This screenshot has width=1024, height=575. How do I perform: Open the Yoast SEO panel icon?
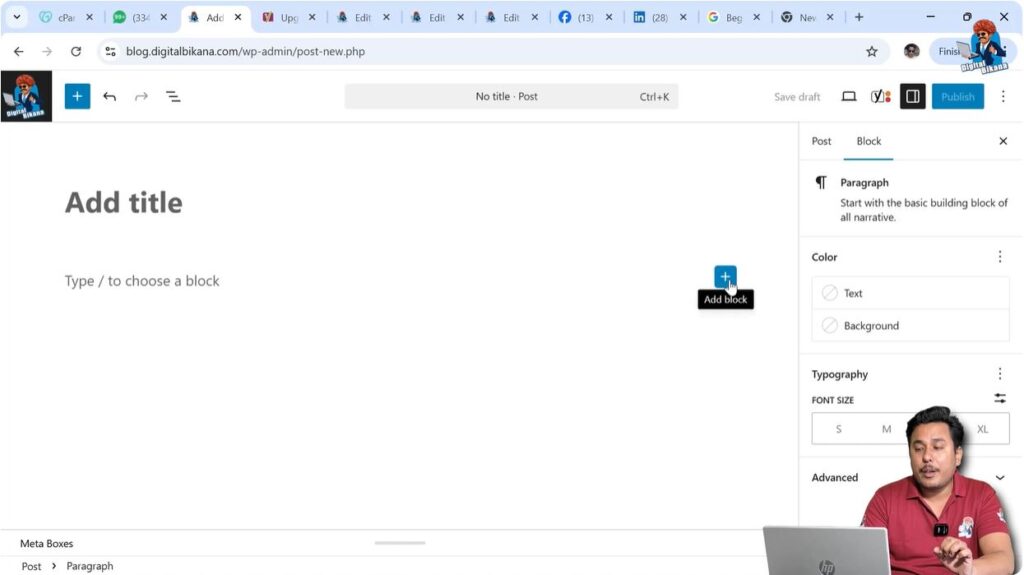880,97
